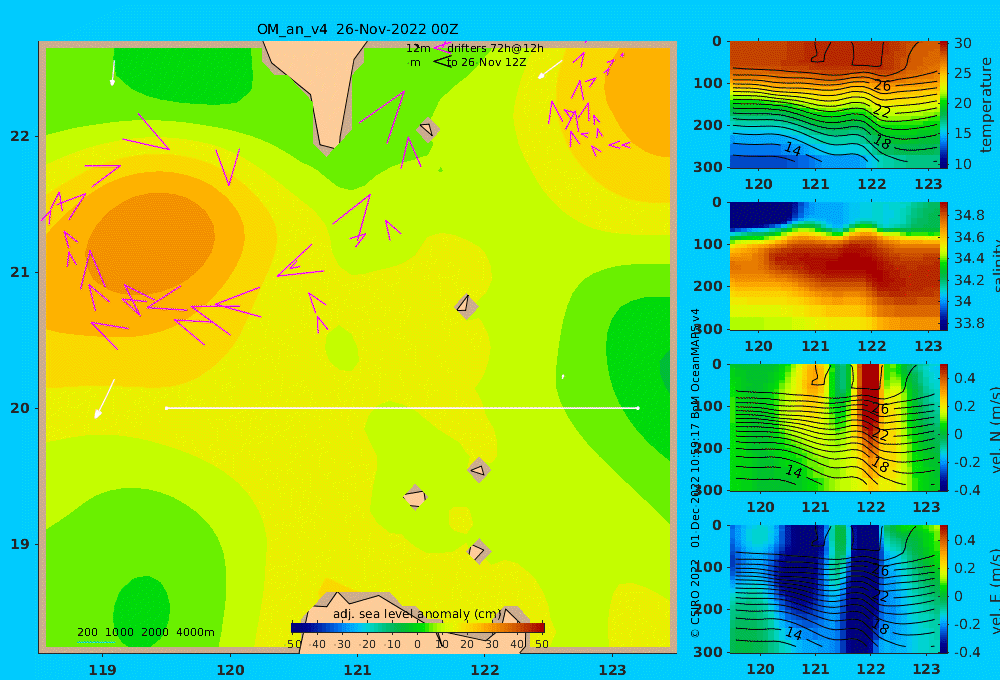The width and height of the screenshot is (1000, 680).
Task: Click the "14" contour label in temperature panel
Action: 792,149
